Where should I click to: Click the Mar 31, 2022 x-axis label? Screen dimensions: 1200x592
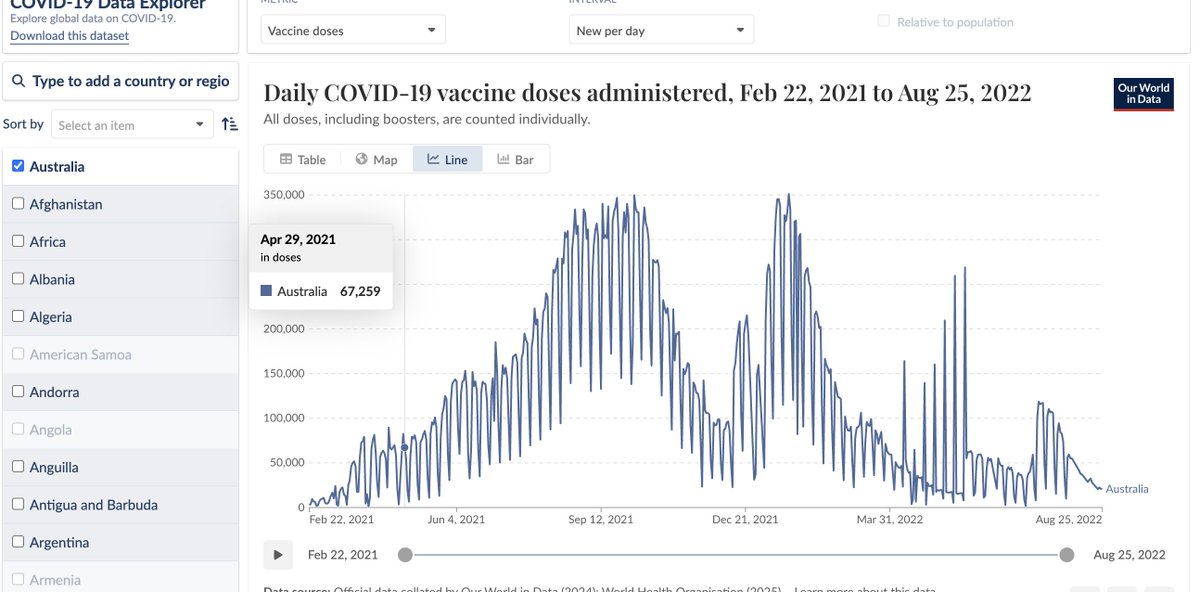(x=890, y=520)
